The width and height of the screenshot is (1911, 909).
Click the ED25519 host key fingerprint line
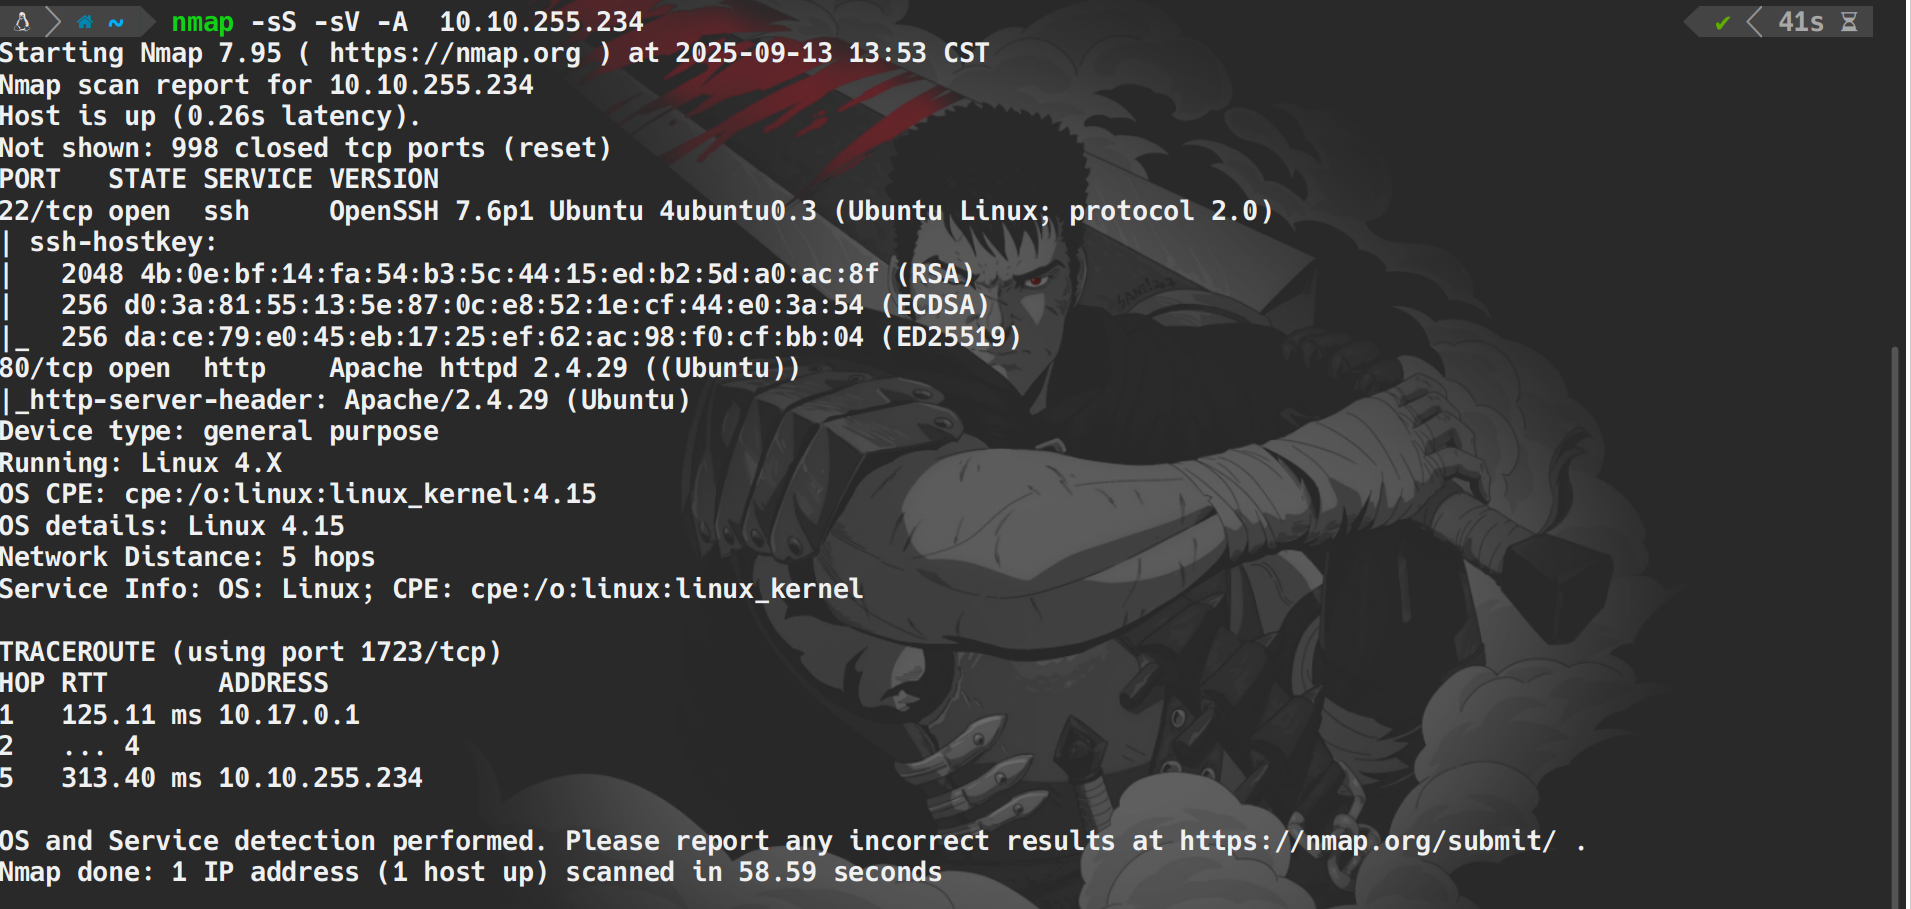pos(540,337)
